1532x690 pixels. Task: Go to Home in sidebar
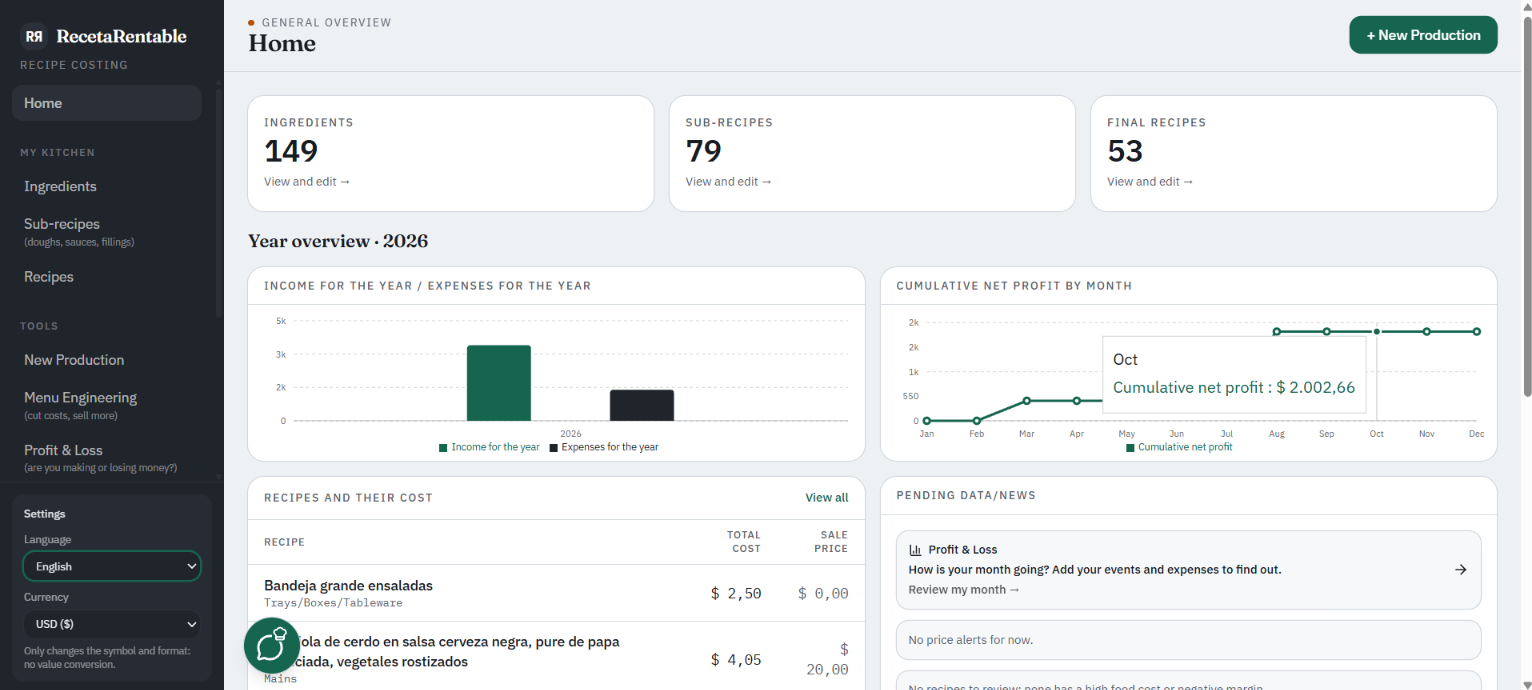[x=107, y=103]
